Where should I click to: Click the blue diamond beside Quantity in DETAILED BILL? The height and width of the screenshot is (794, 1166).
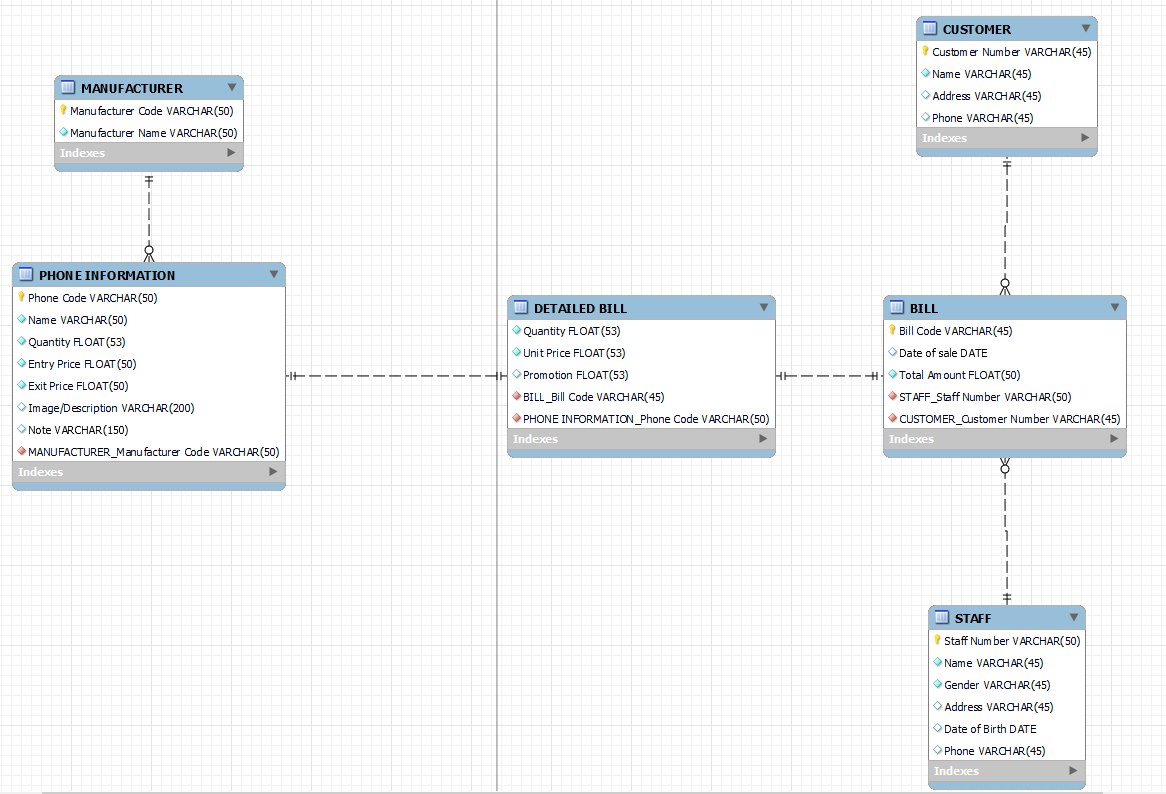[514, 331]
